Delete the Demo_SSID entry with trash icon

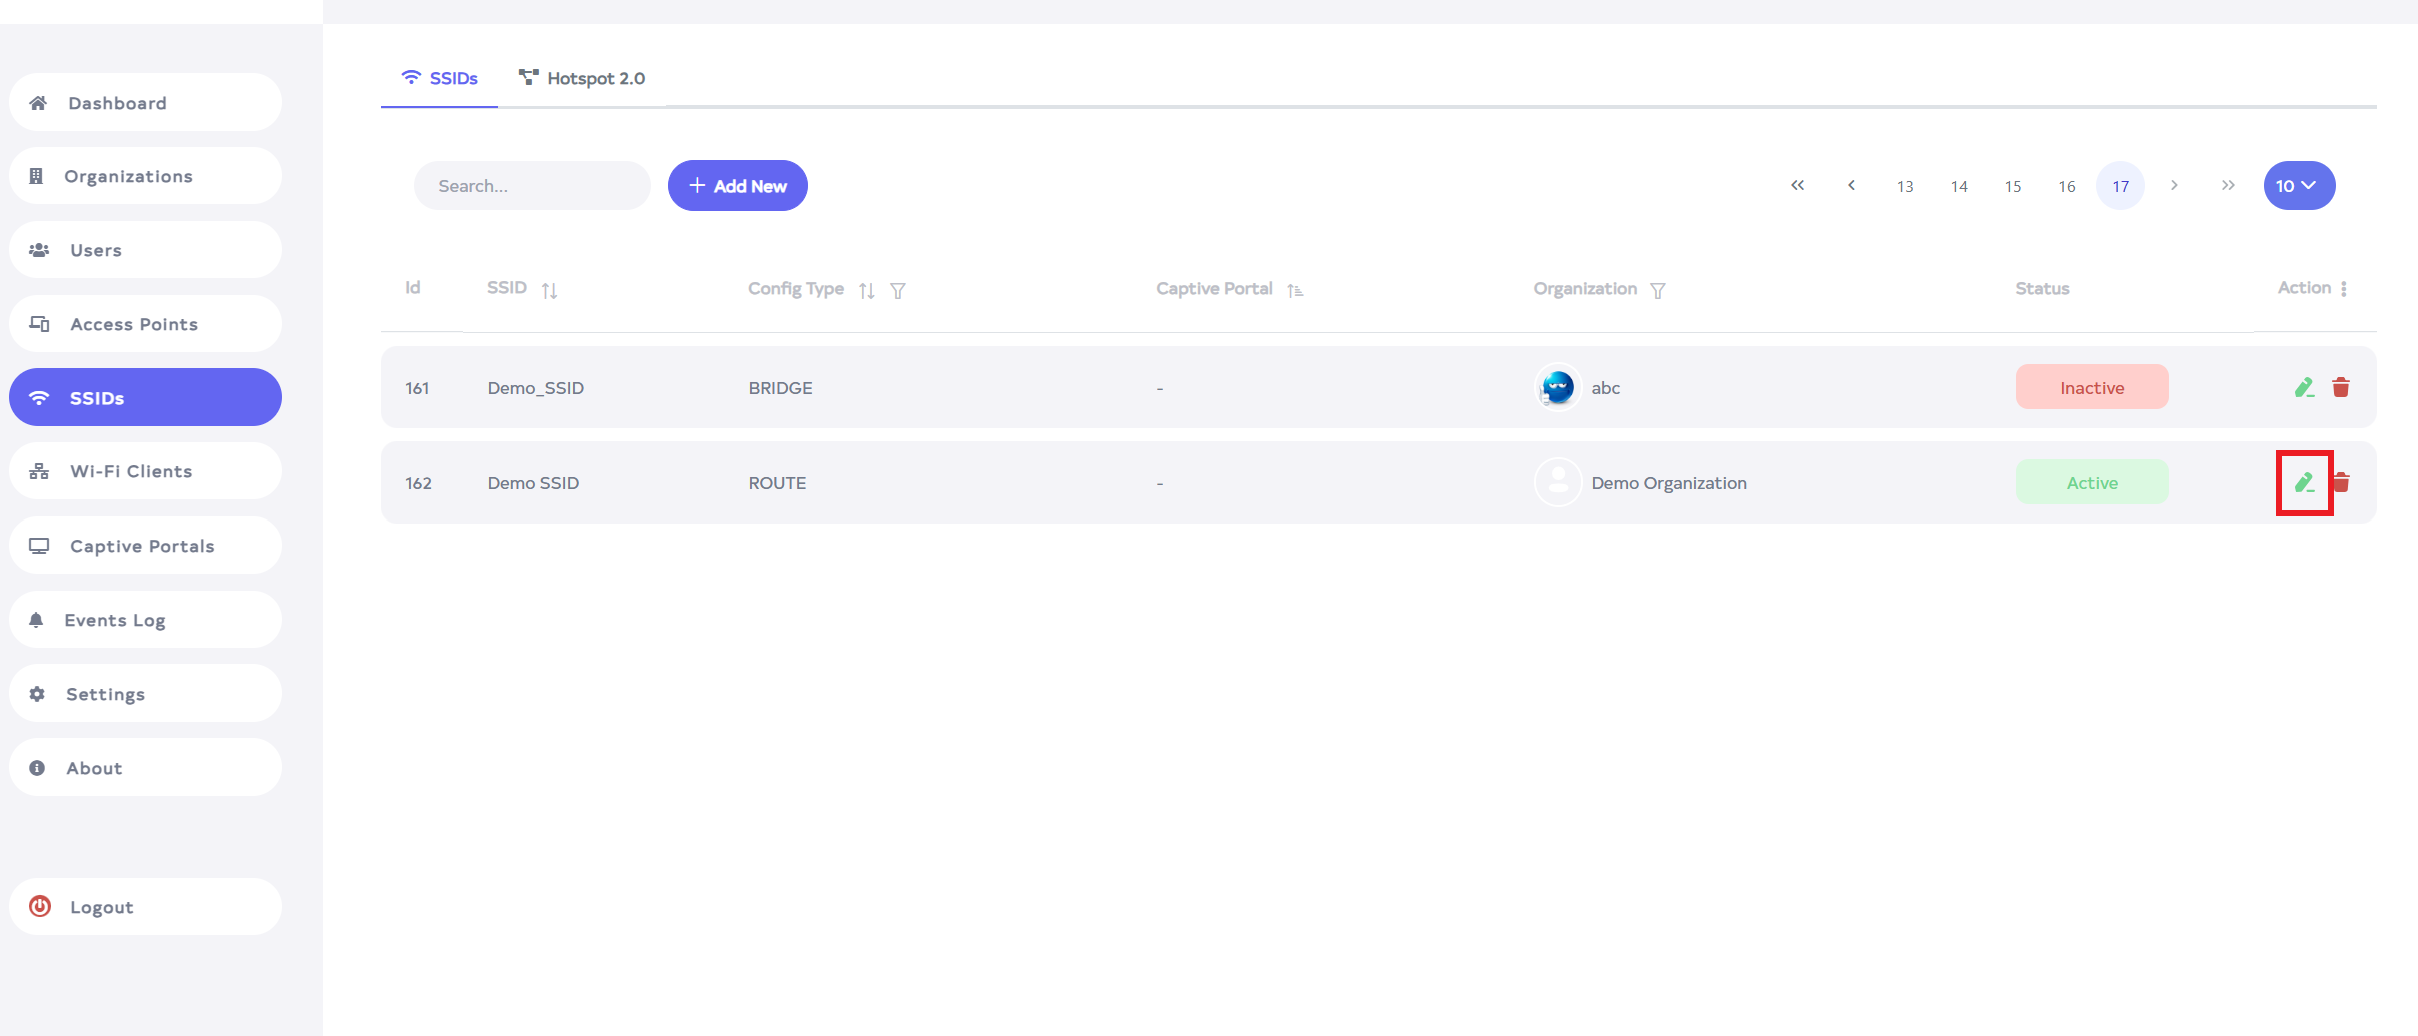tap(2341, 388)
